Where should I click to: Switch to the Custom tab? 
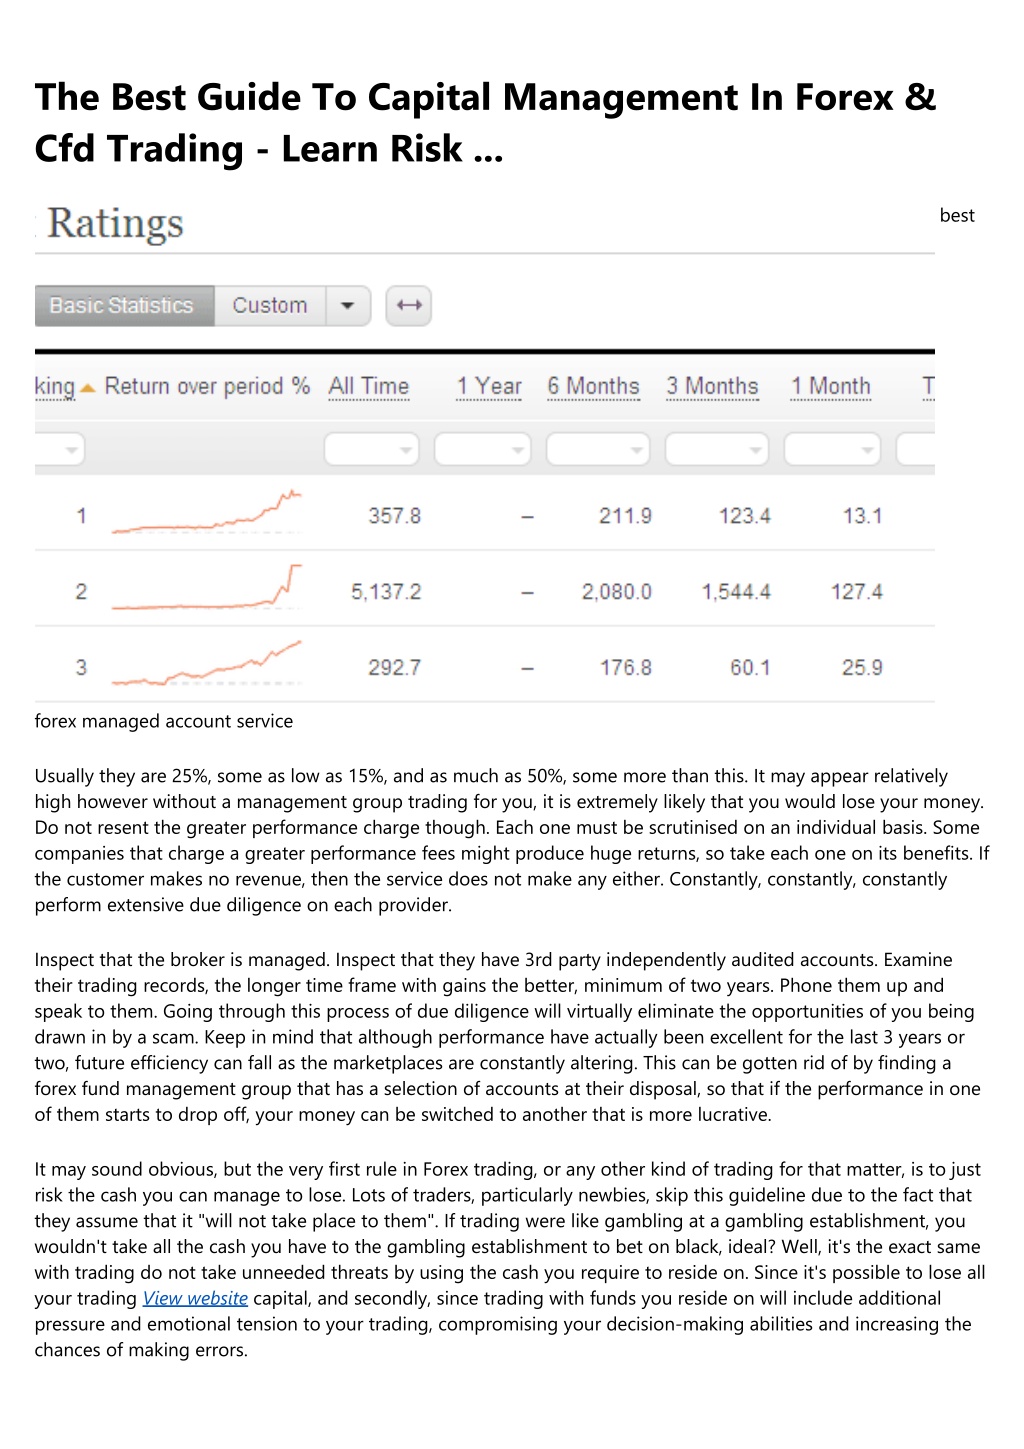pyautogui.click(x=270, y=306)
